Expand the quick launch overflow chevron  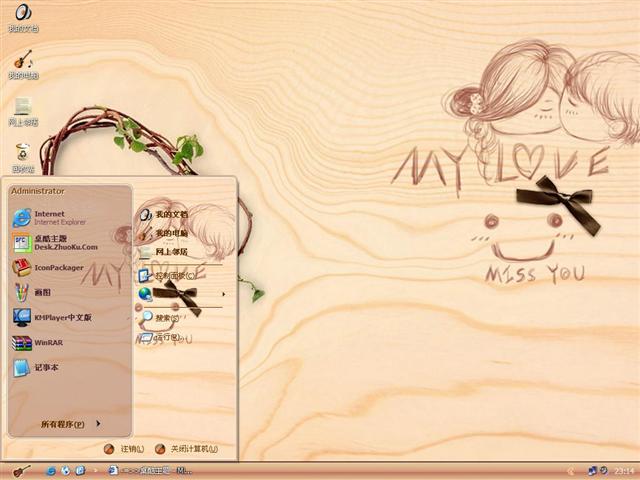click(x=96, y=471)
